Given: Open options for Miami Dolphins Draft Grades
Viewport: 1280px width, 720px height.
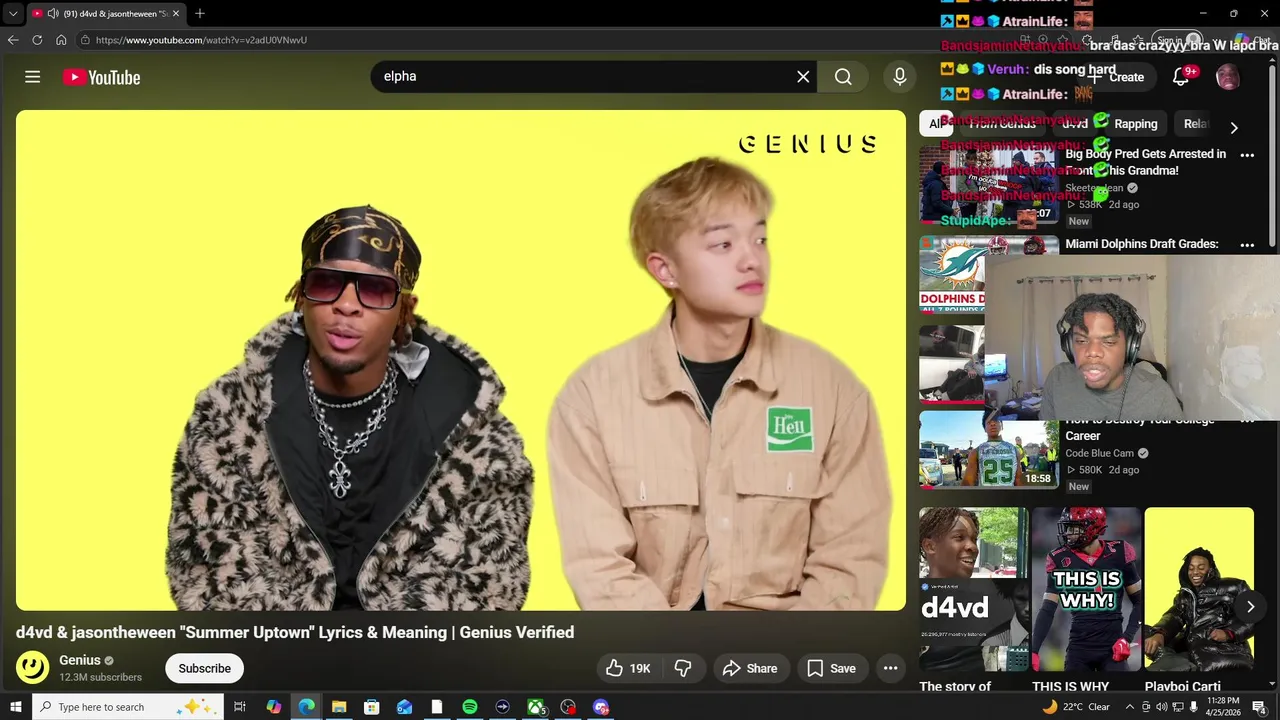Looking at the screenshot, I should (x=1247, y=245).
